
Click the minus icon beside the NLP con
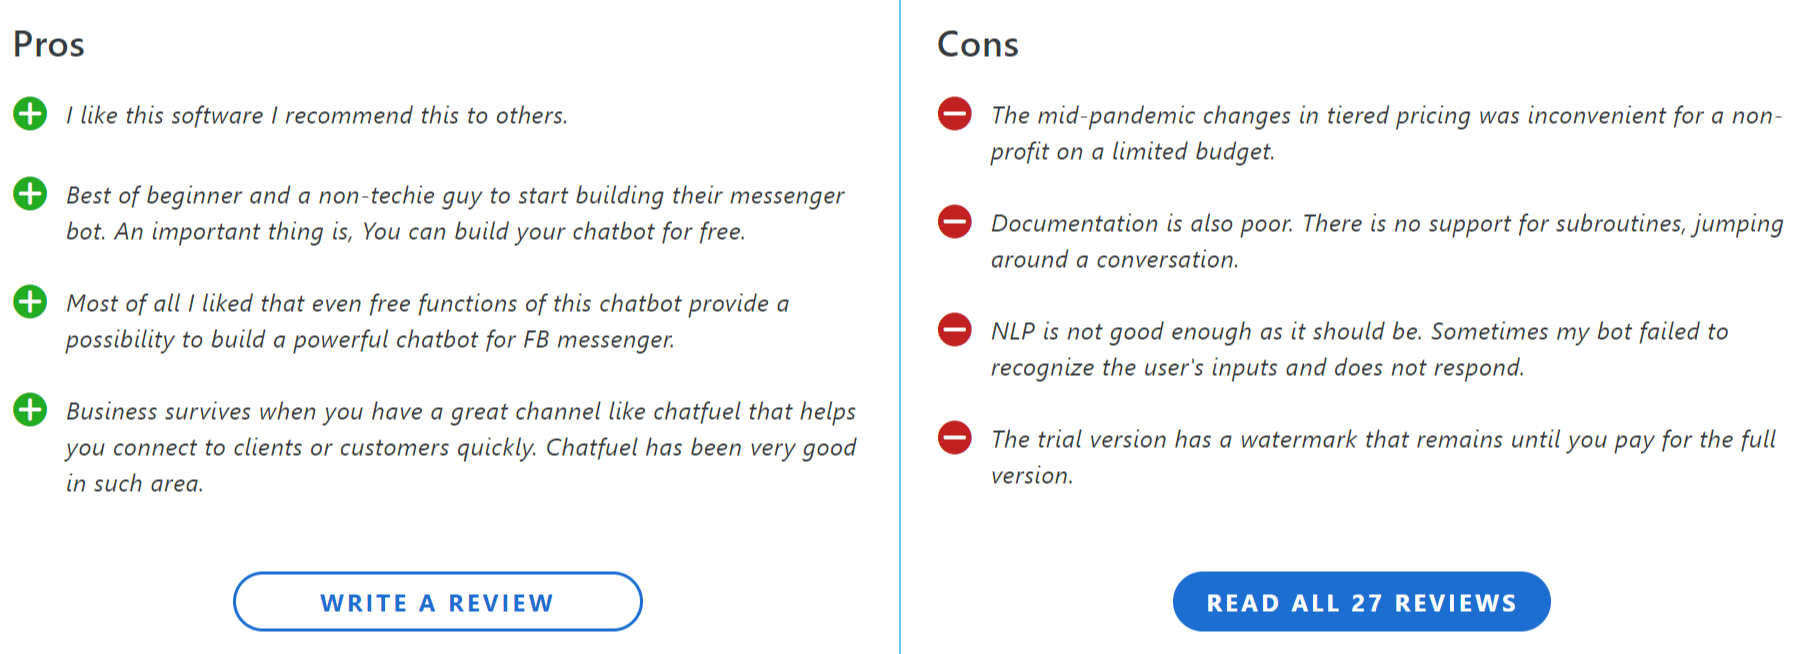pyautogui.click(x=955, y=330)
